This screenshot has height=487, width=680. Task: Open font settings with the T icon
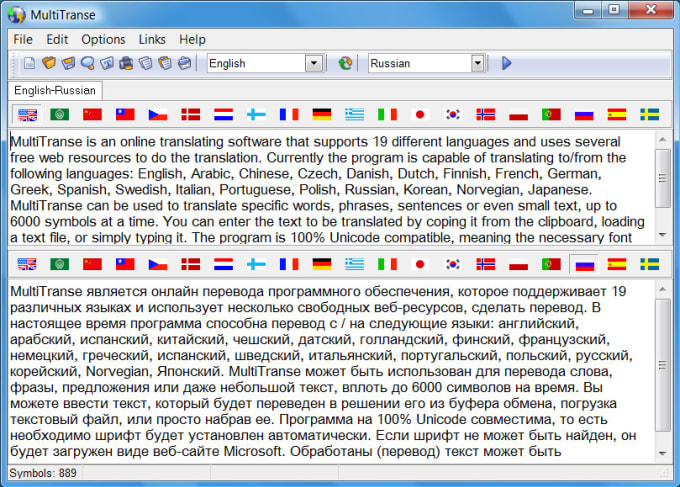(x=107, y=63)
